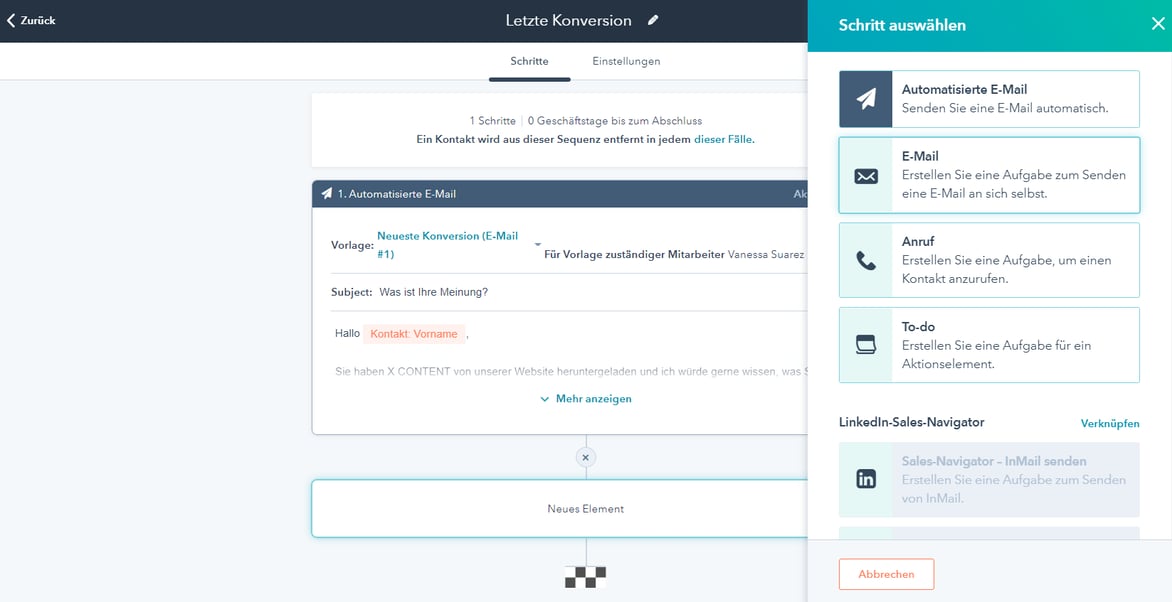Remove step with the circled X icon

coord(586,457)
